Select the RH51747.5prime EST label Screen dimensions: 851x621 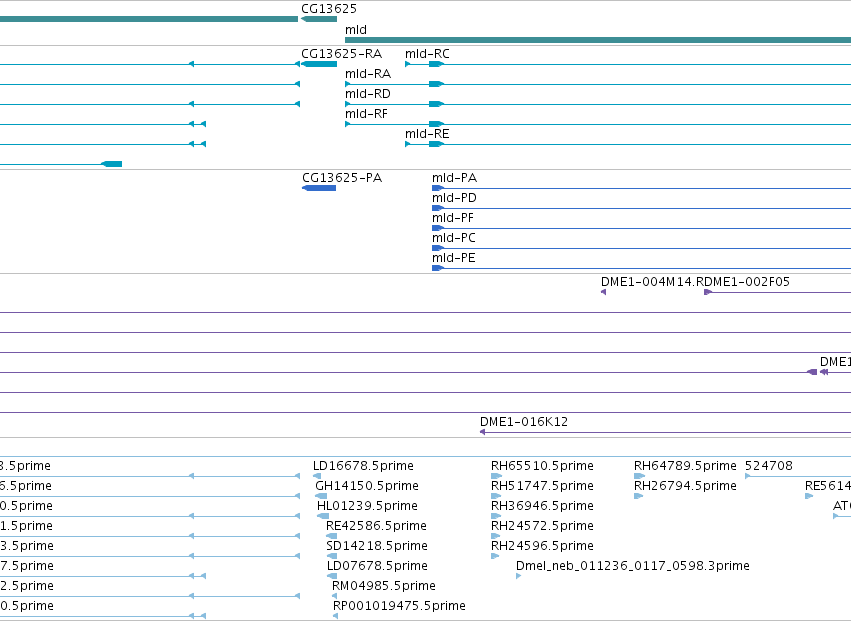(542, 486)
